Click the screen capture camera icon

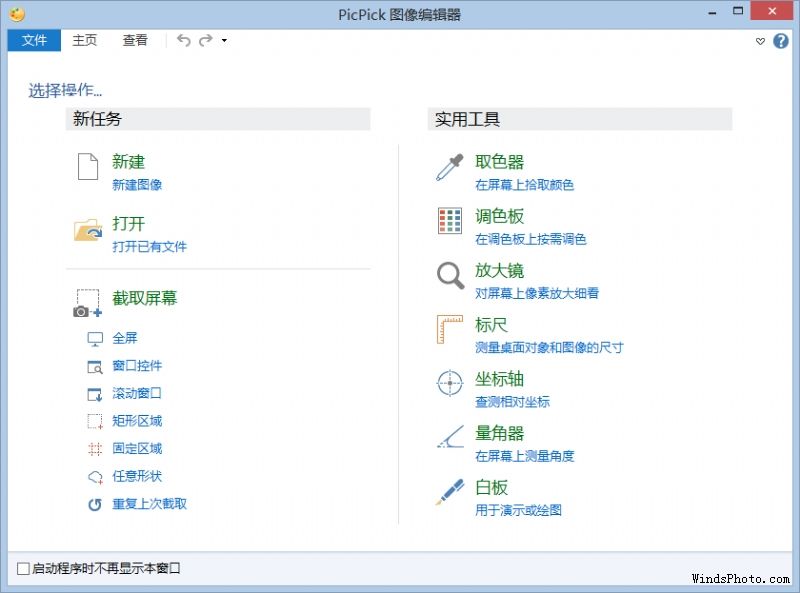(x=87, y=303)
